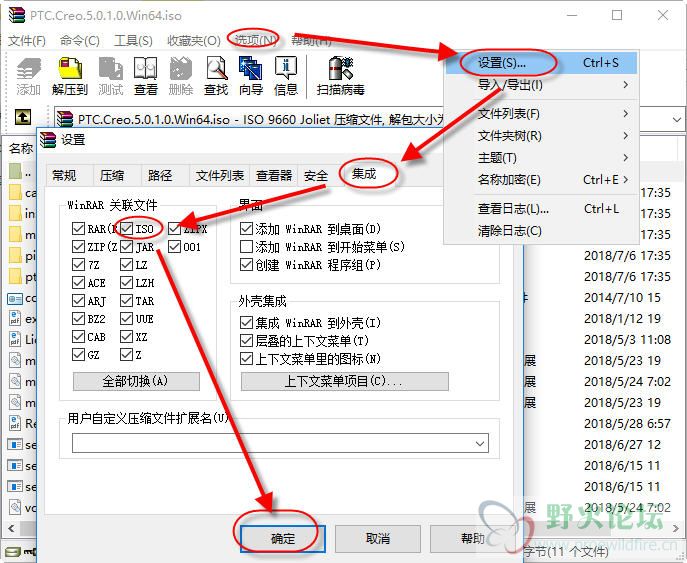This screenshot has height=563, width=687.
Task: Click the 取消 button
Action: [x=378, y=538]
